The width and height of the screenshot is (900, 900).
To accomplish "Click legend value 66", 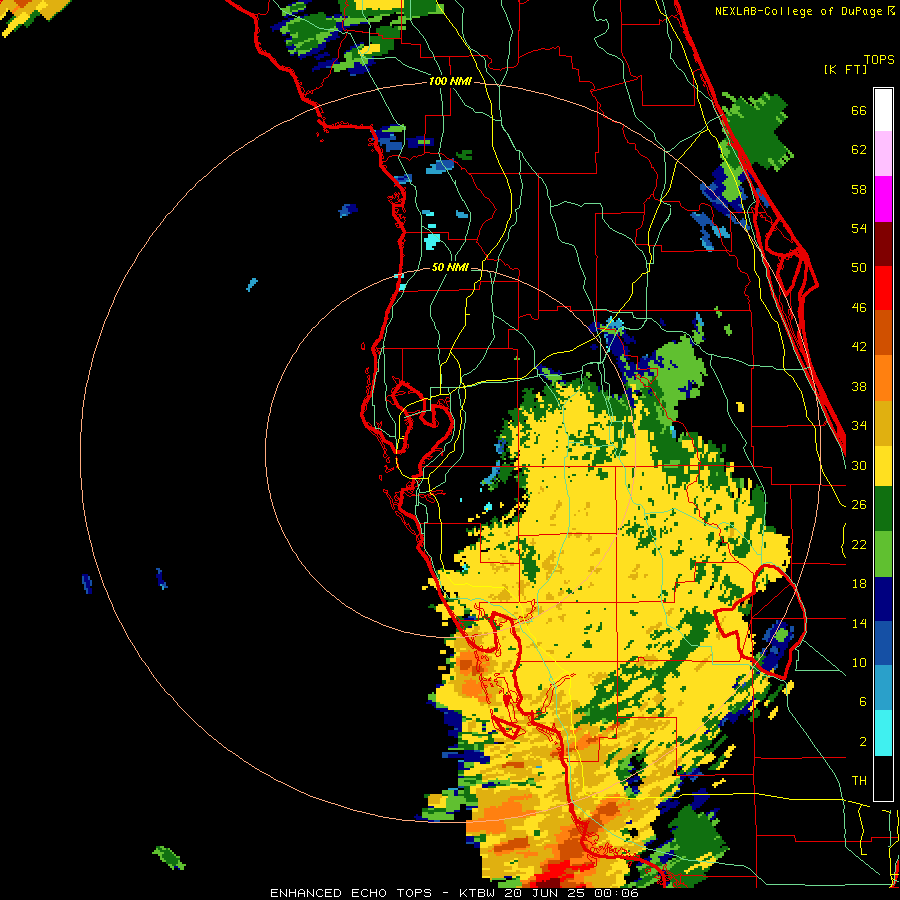I will point(859,110).
